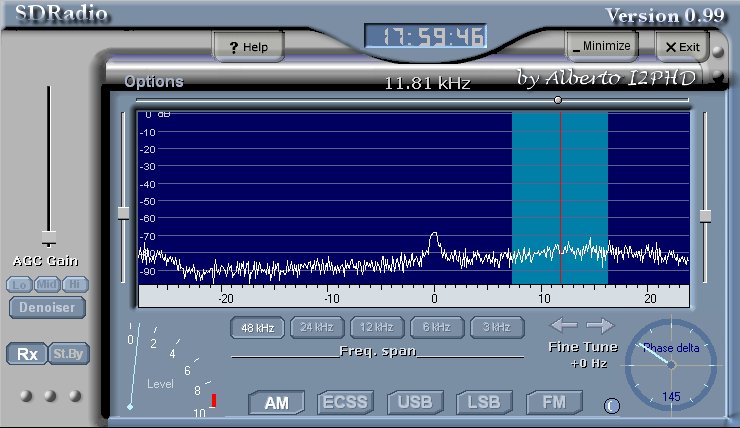Click the AGC Gain vertical slider handle
Screen dimensions: 740x428
click(47, 242)
